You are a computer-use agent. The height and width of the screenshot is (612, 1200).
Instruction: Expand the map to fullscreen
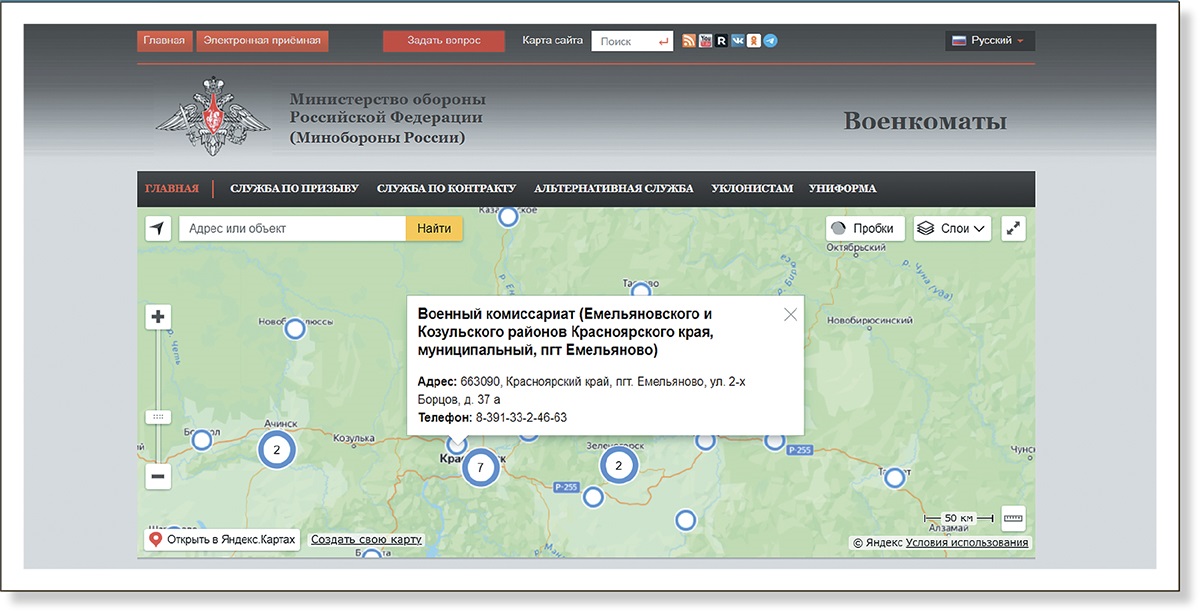coord(1012,227)
